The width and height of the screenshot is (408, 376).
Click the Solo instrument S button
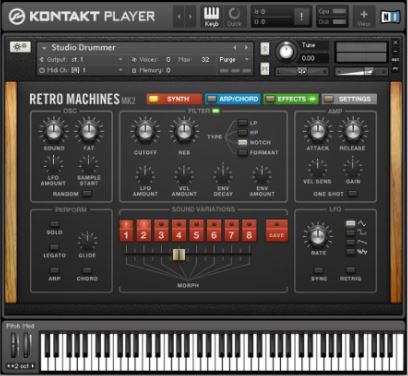265,49
